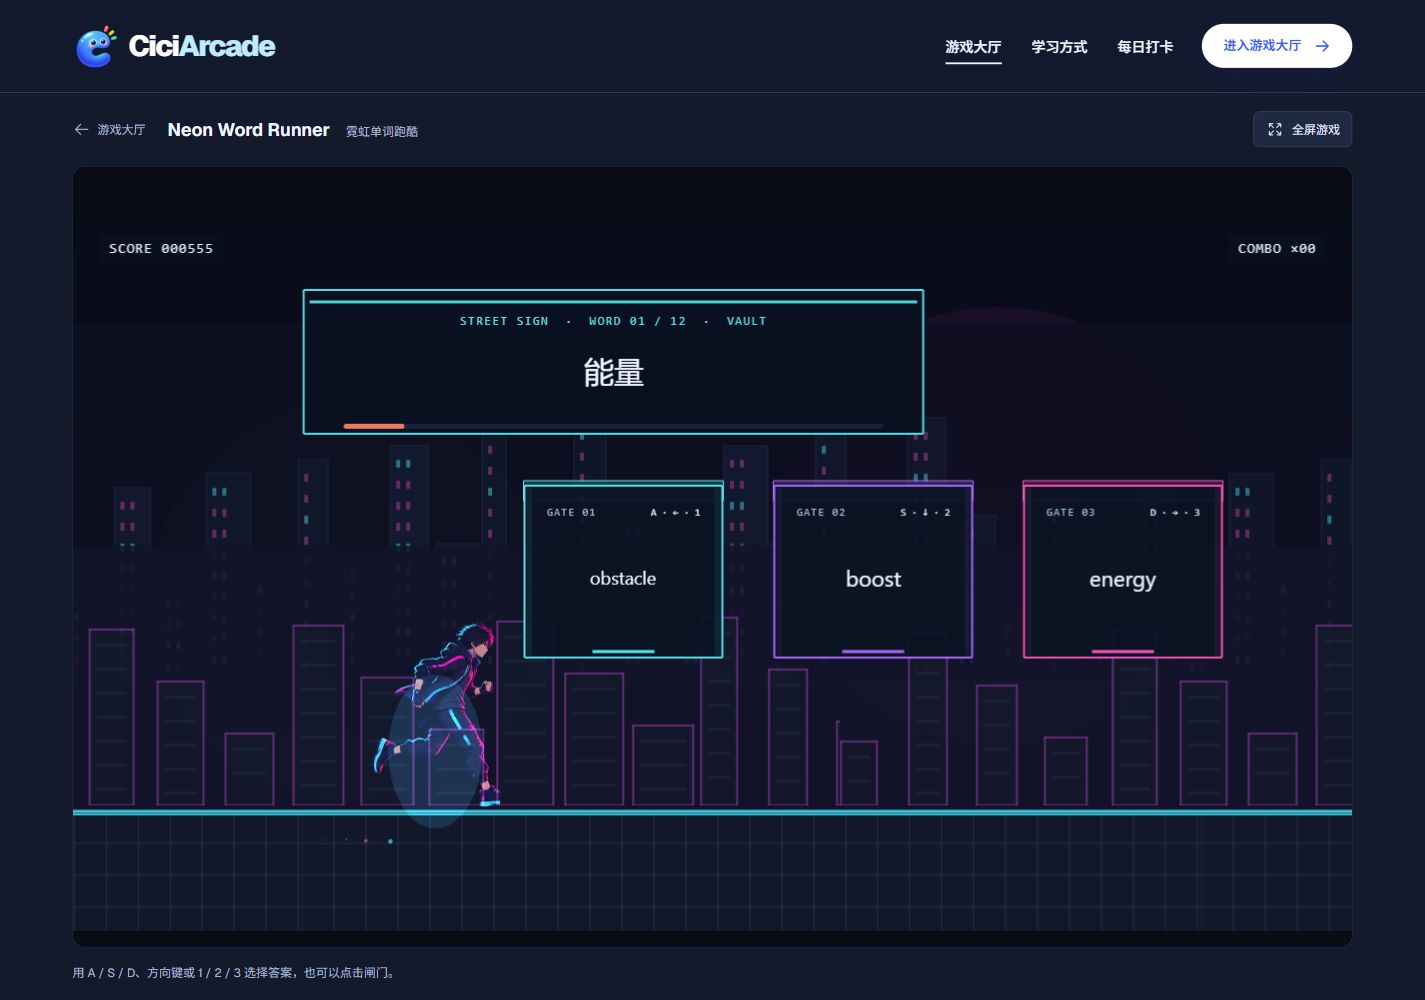This screenshot has width=1425, height=1000.
Task: Click the WORD 01 / 12 counter
Action: pos(637,321)
